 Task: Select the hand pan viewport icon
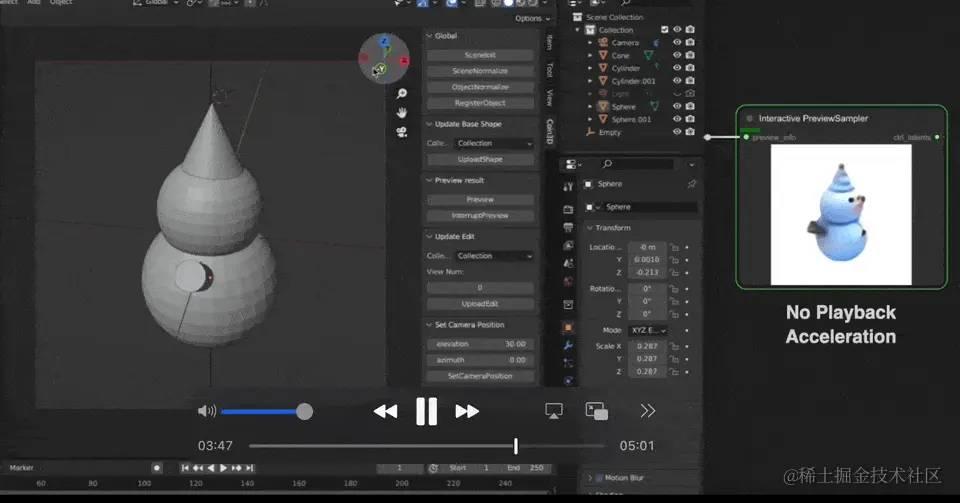point(402,113)
